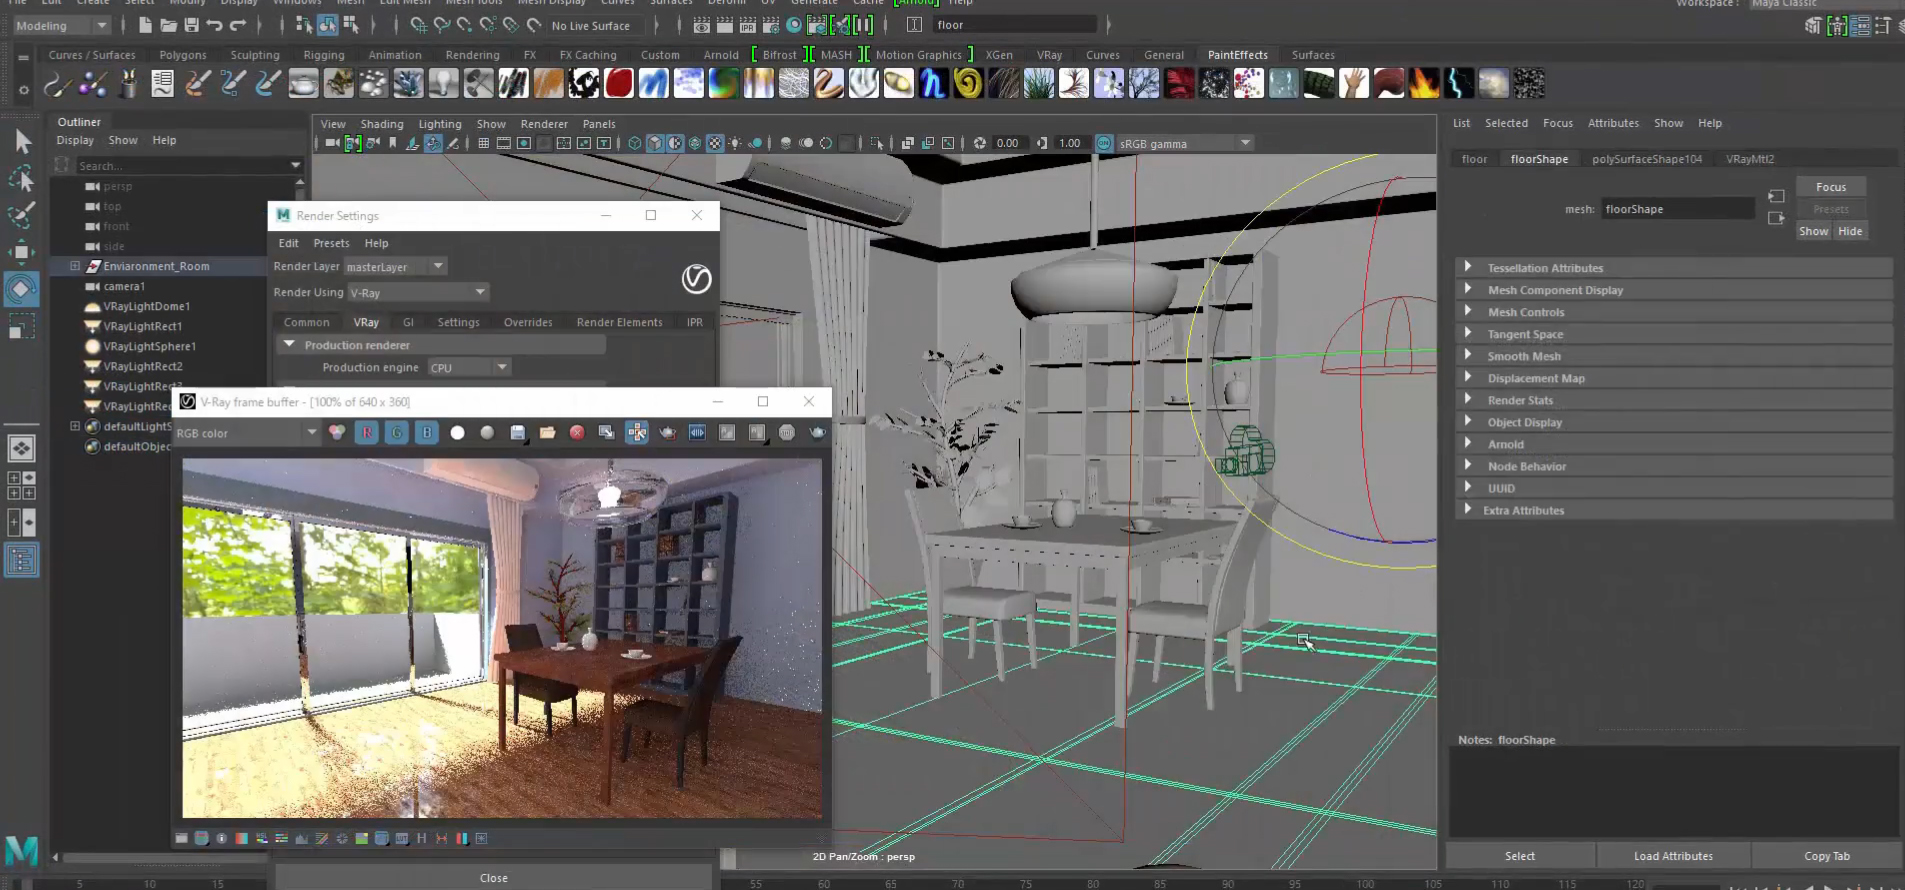Save image in V-Ray frame buffer
The image size is (1905, 890).
(x=517, y=433)
